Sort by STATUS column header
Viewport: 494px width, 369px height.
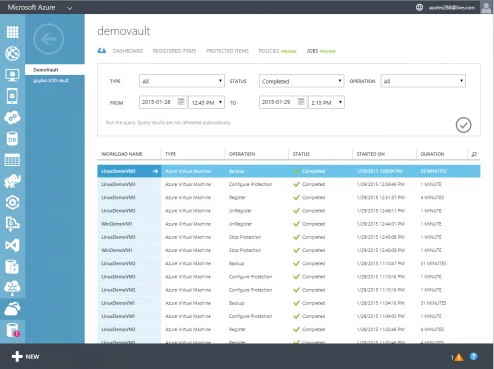coord(301,154)
